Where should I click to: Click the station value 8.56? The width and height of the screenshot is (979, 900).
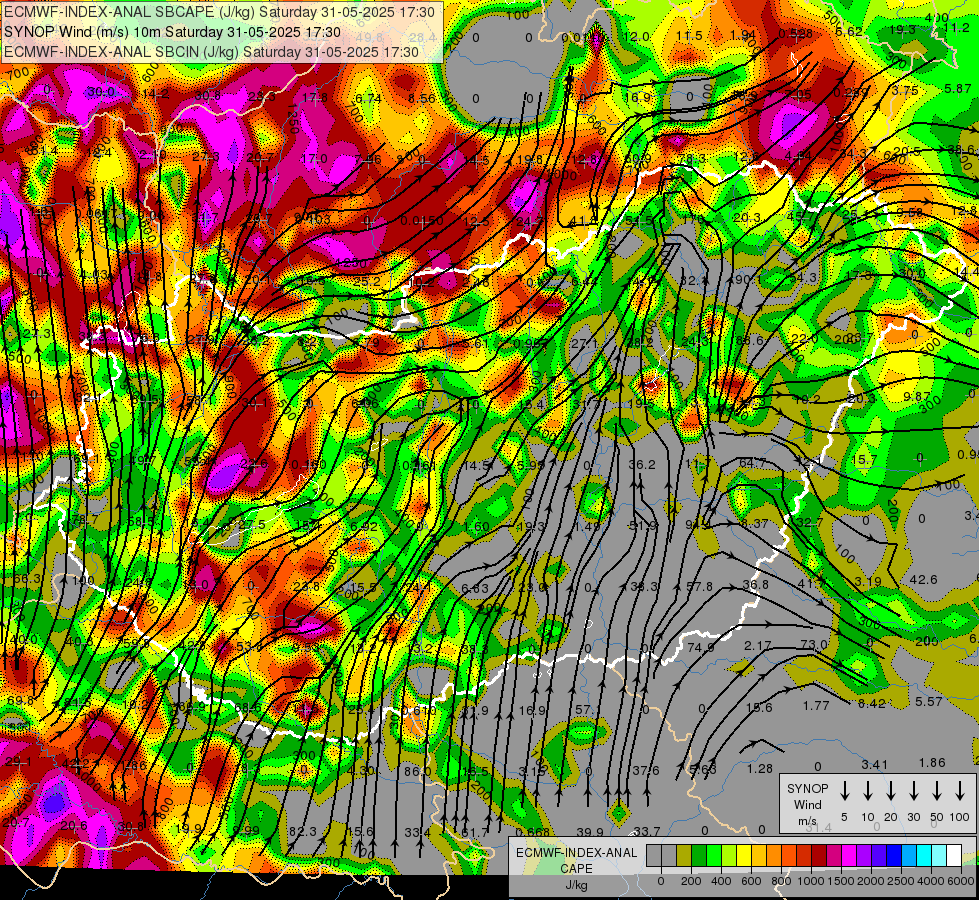click(422, 98)
